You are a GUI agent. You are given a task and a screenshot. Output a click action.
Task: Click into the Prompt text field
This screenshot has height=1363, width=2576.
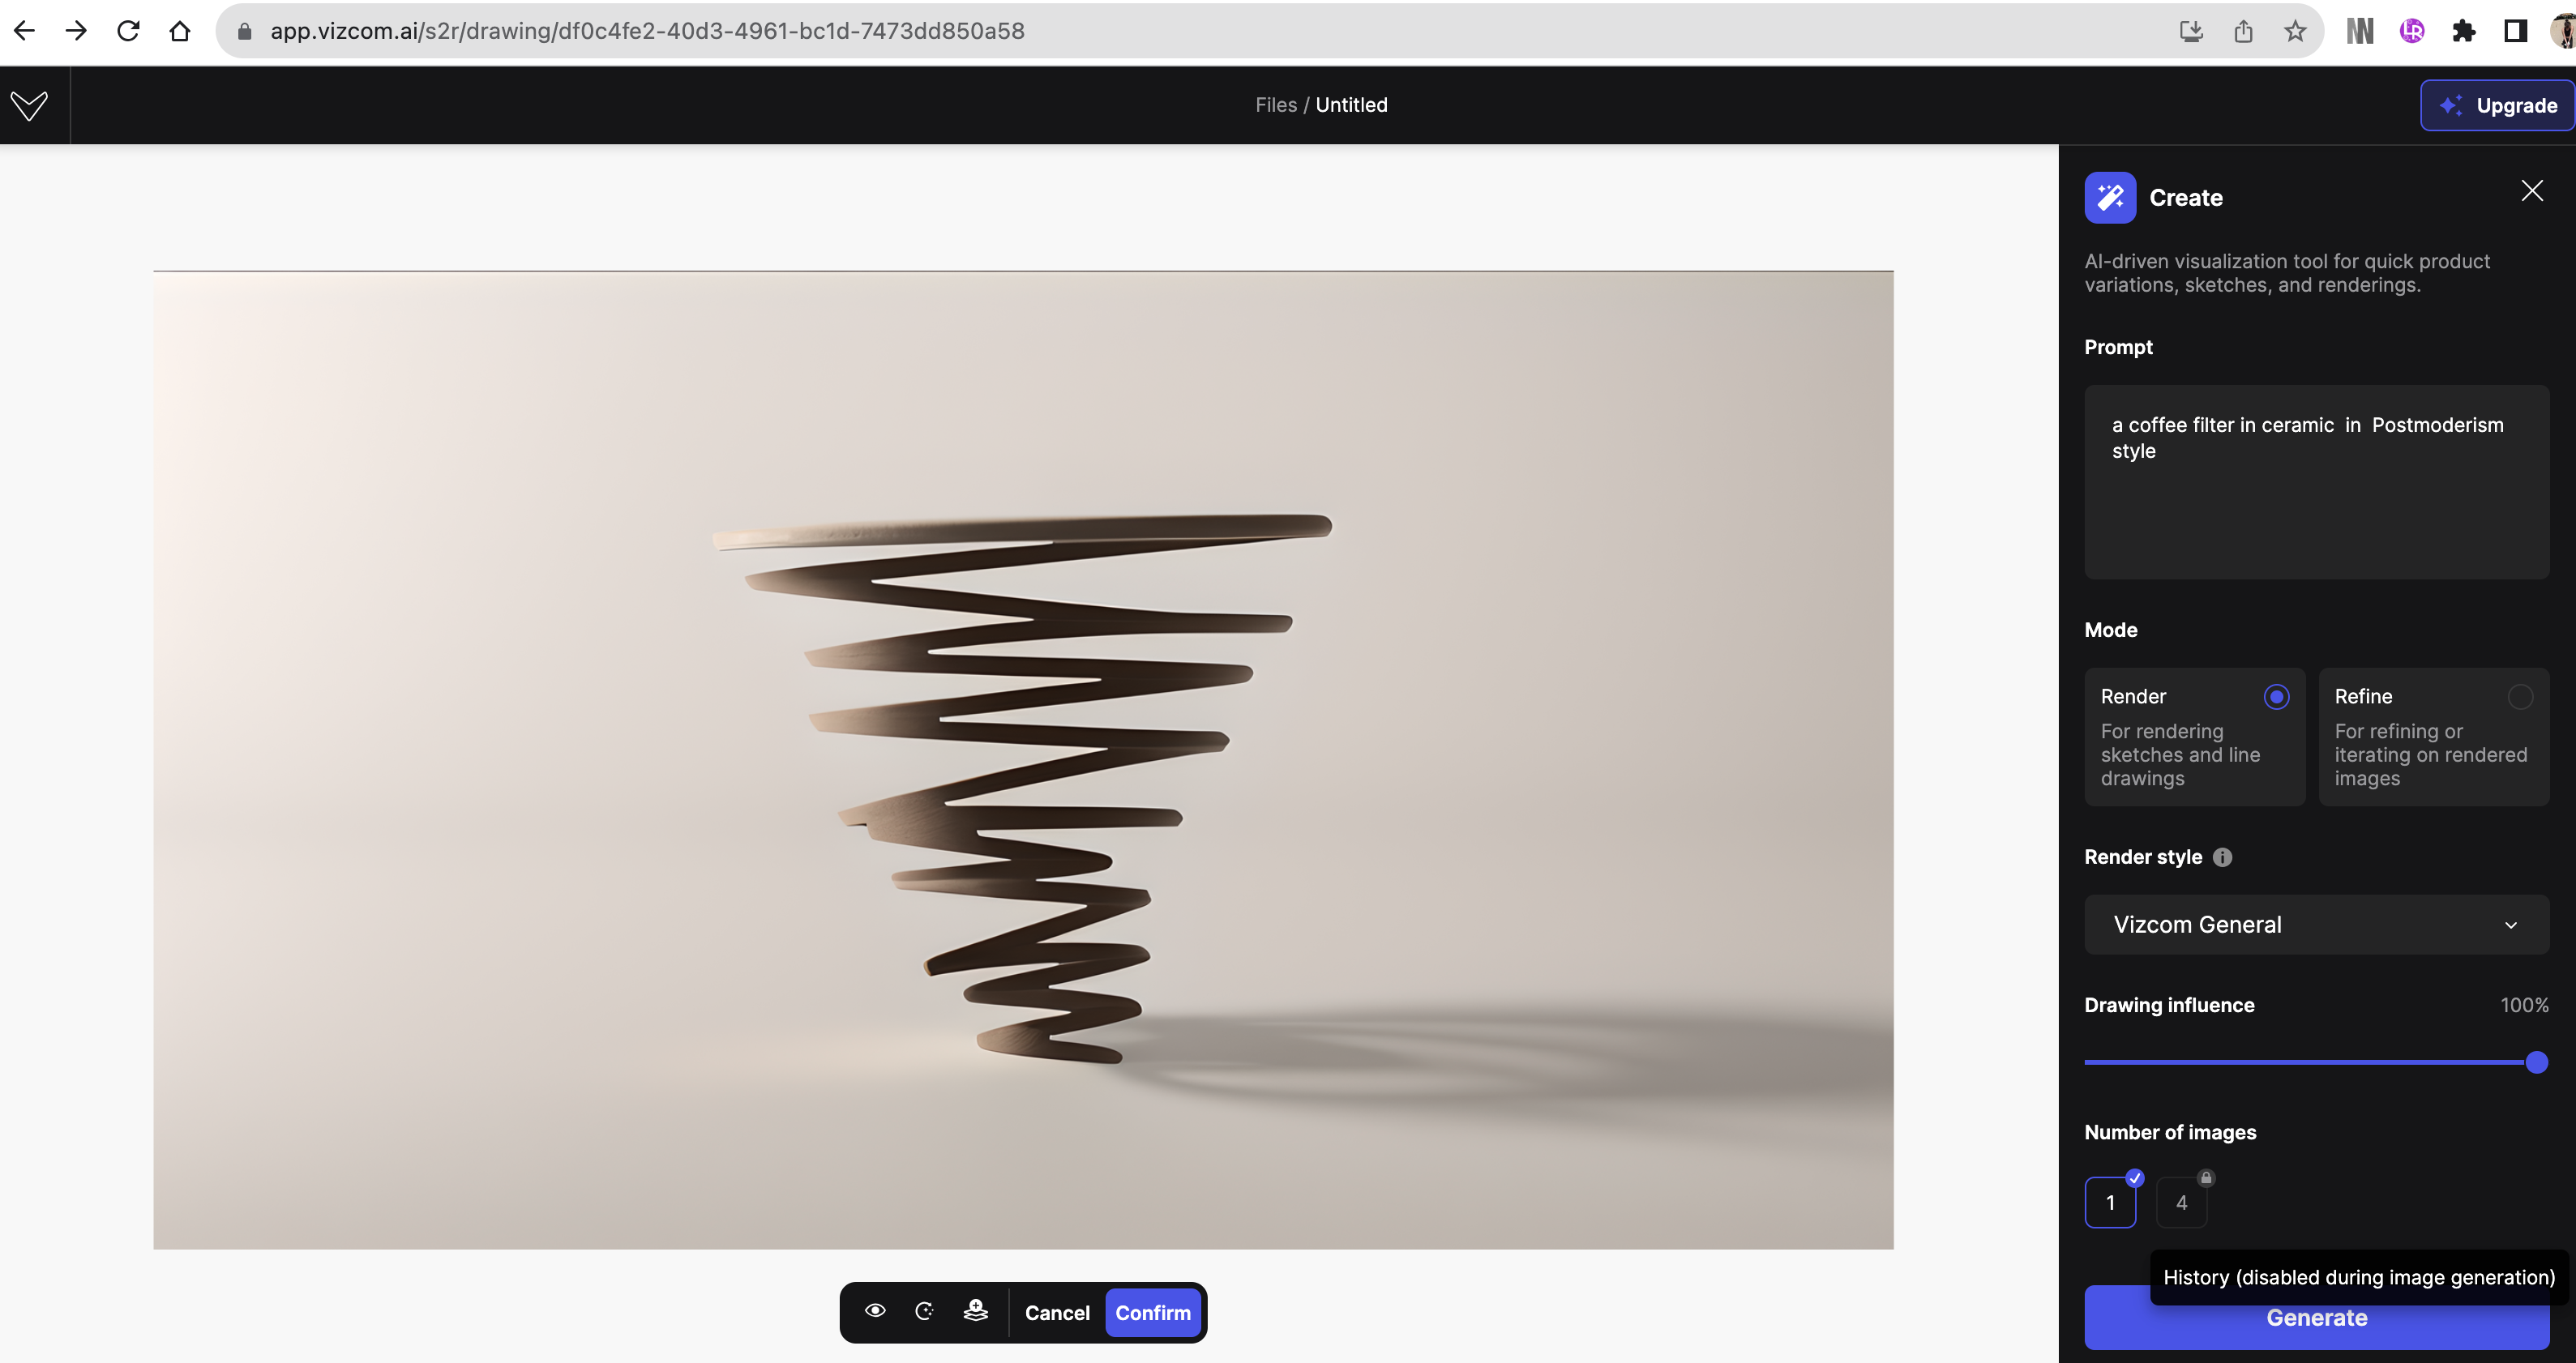click(2316, 482)
